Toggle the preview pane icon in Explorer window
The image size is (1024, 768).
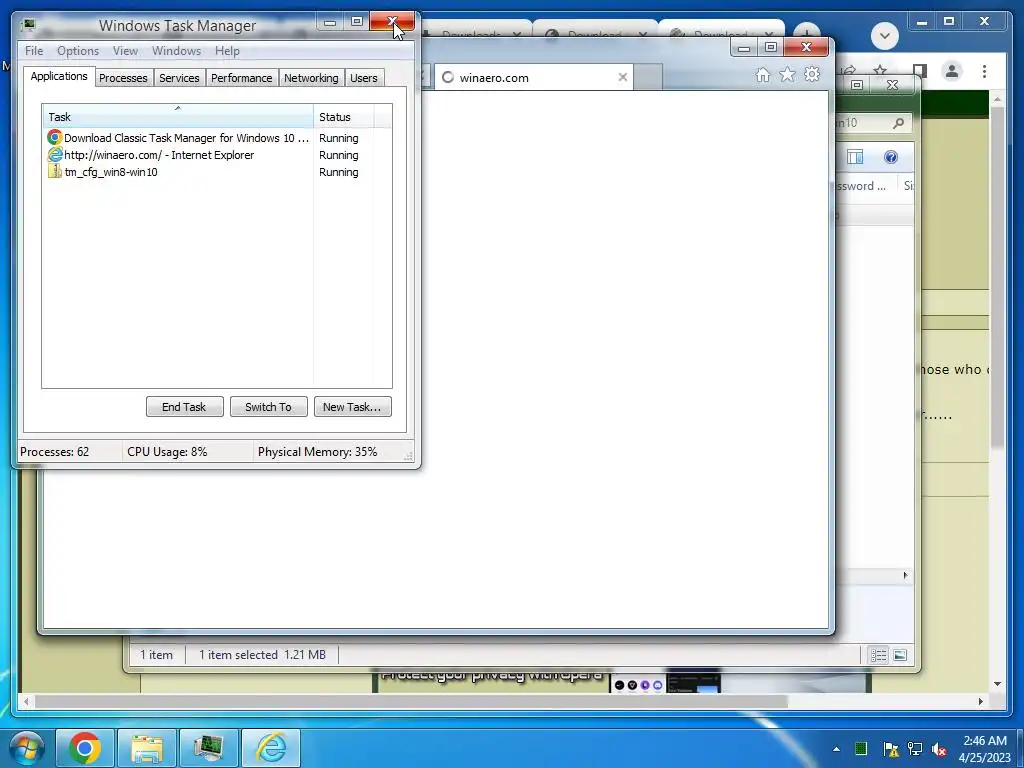[x=855, y=157]
